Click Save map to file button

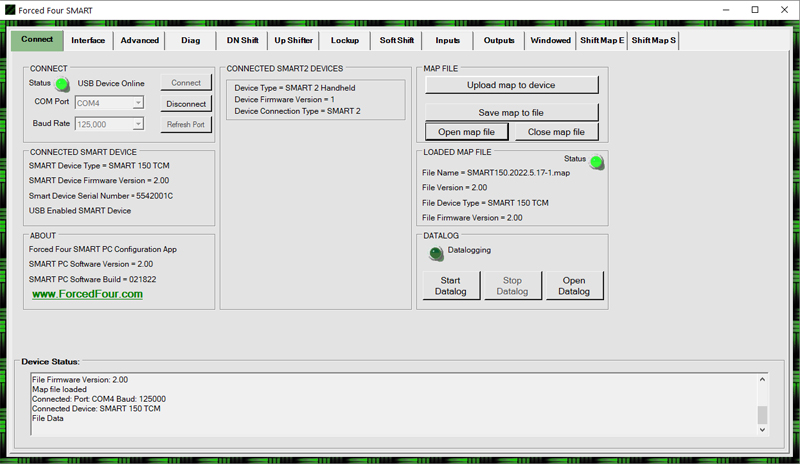tap(511, 112)
